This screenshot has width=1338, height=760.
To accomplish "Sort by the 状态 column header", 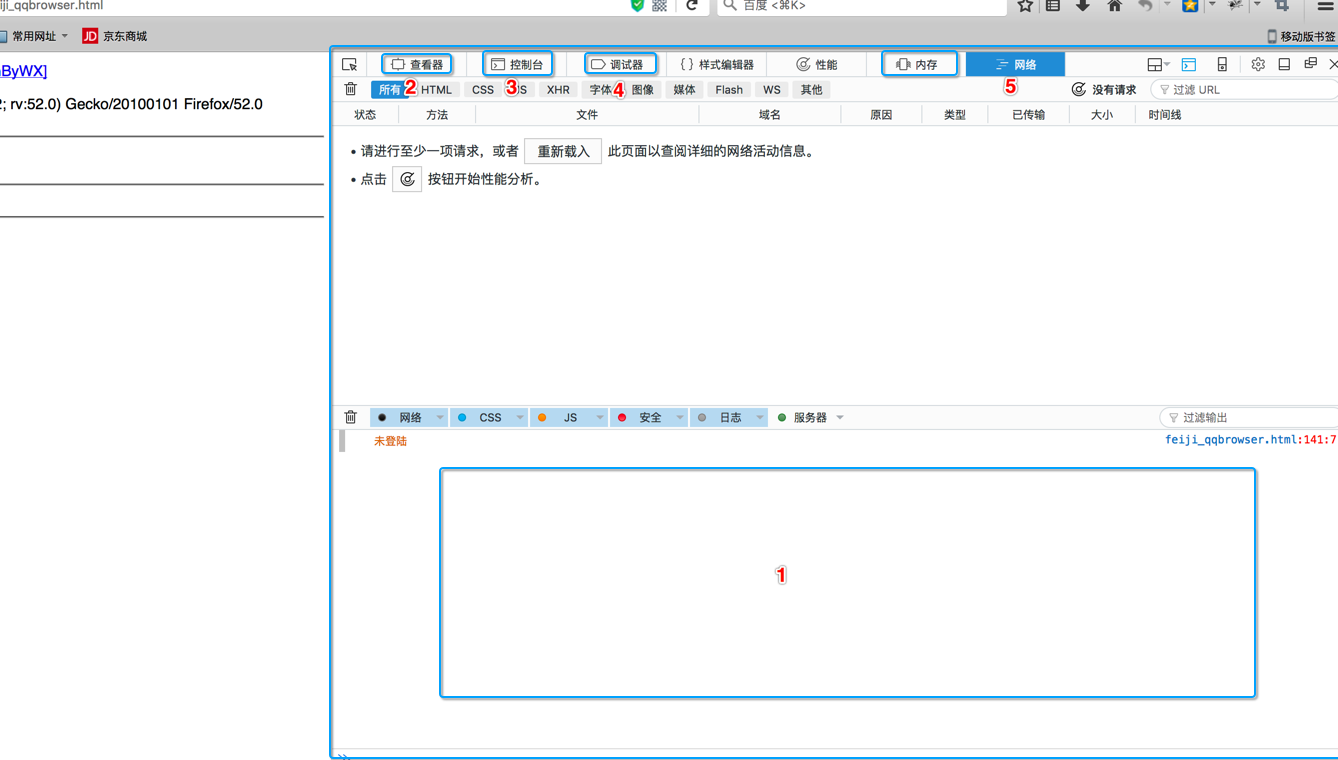I will 365,115.
